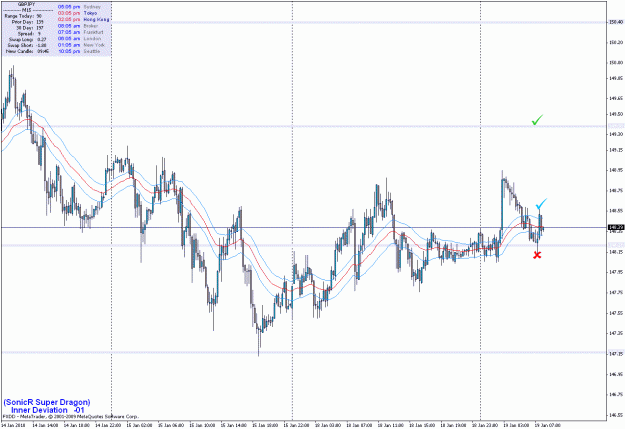Select the Sydney time row in info panel
625x429 pixels.
coord(79,7)
